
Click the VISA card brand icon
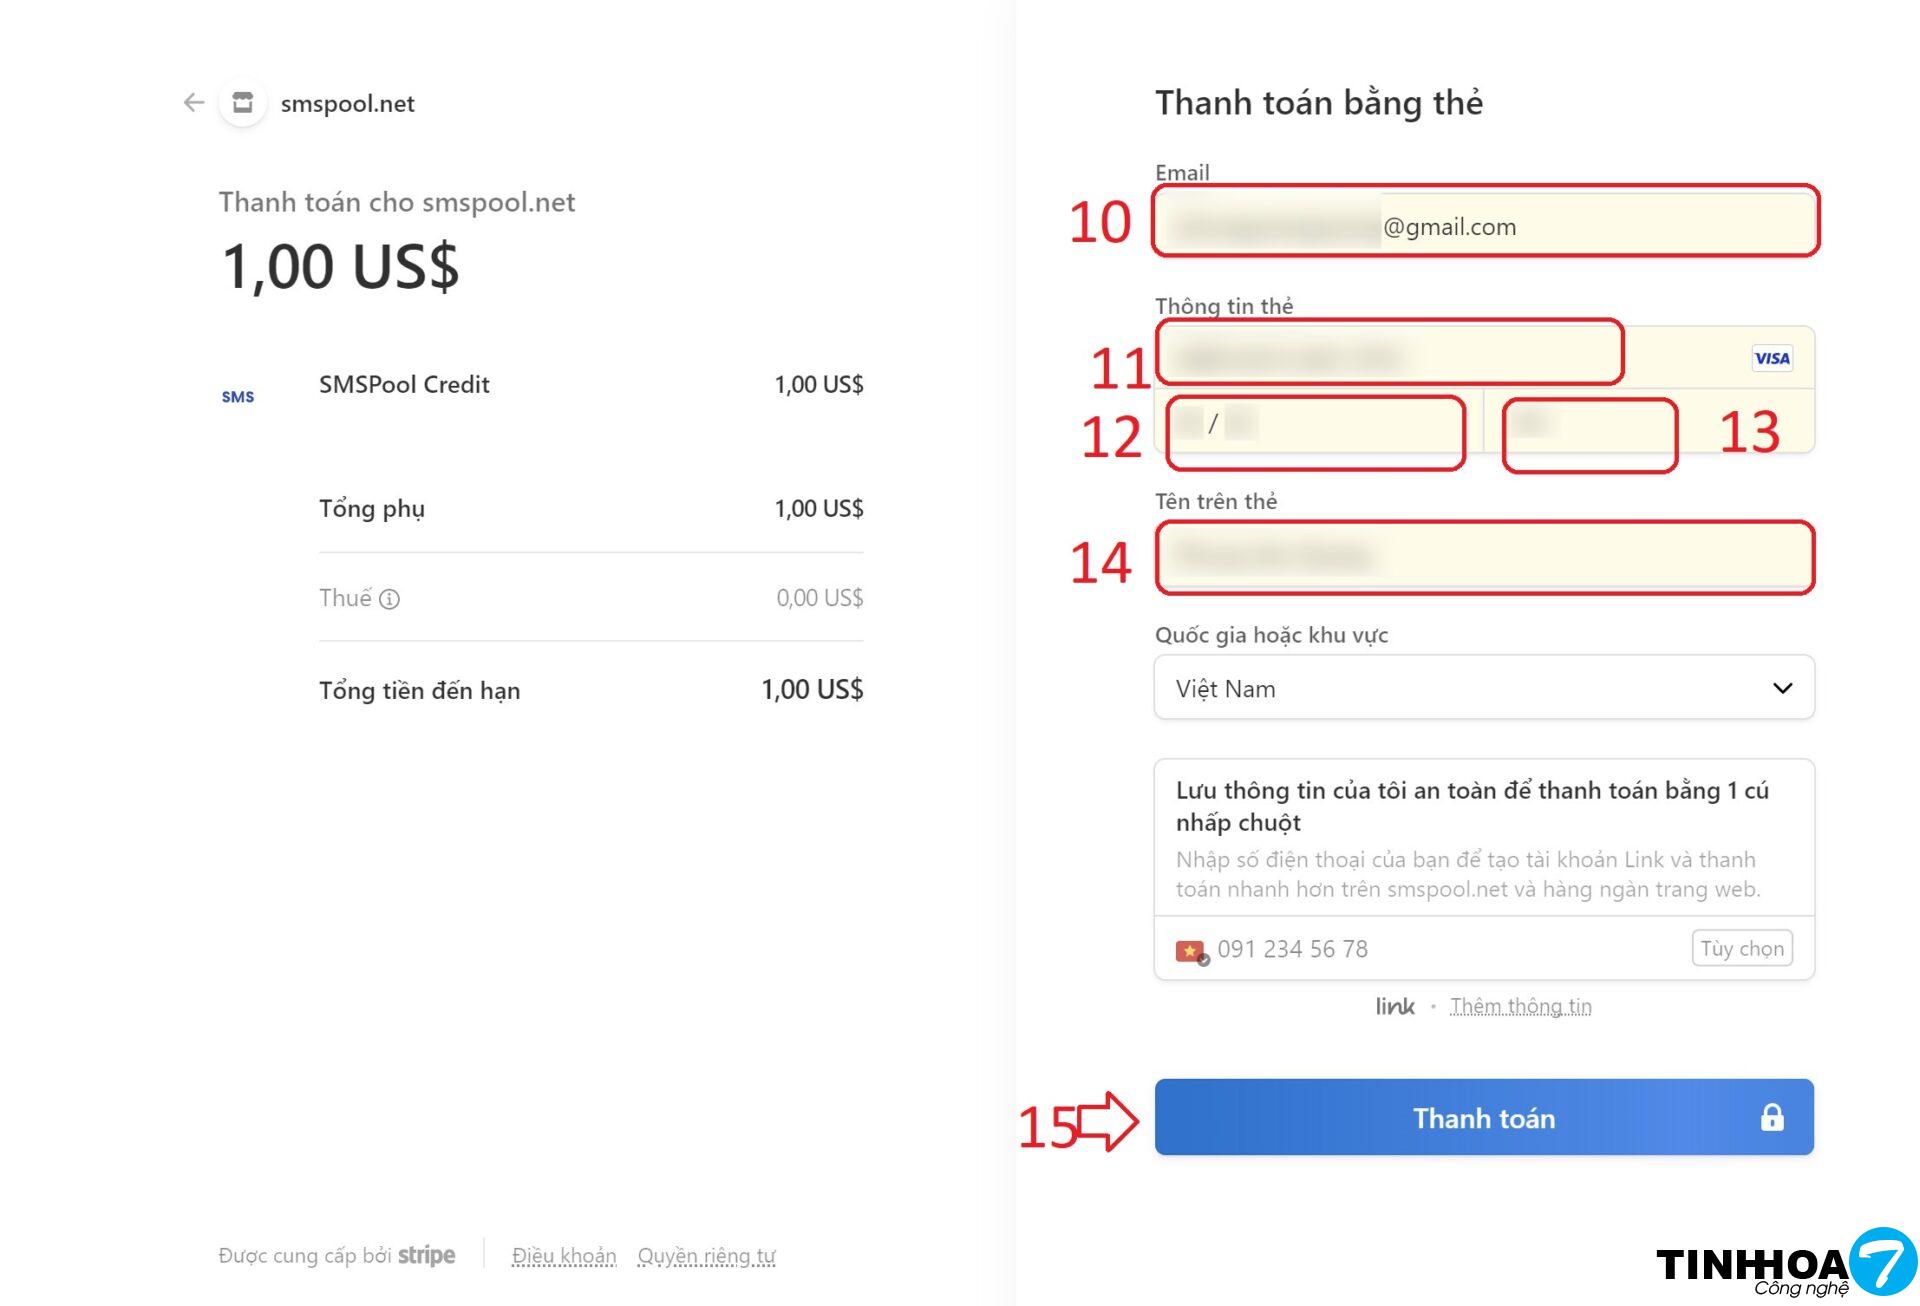pos(1772,358)
